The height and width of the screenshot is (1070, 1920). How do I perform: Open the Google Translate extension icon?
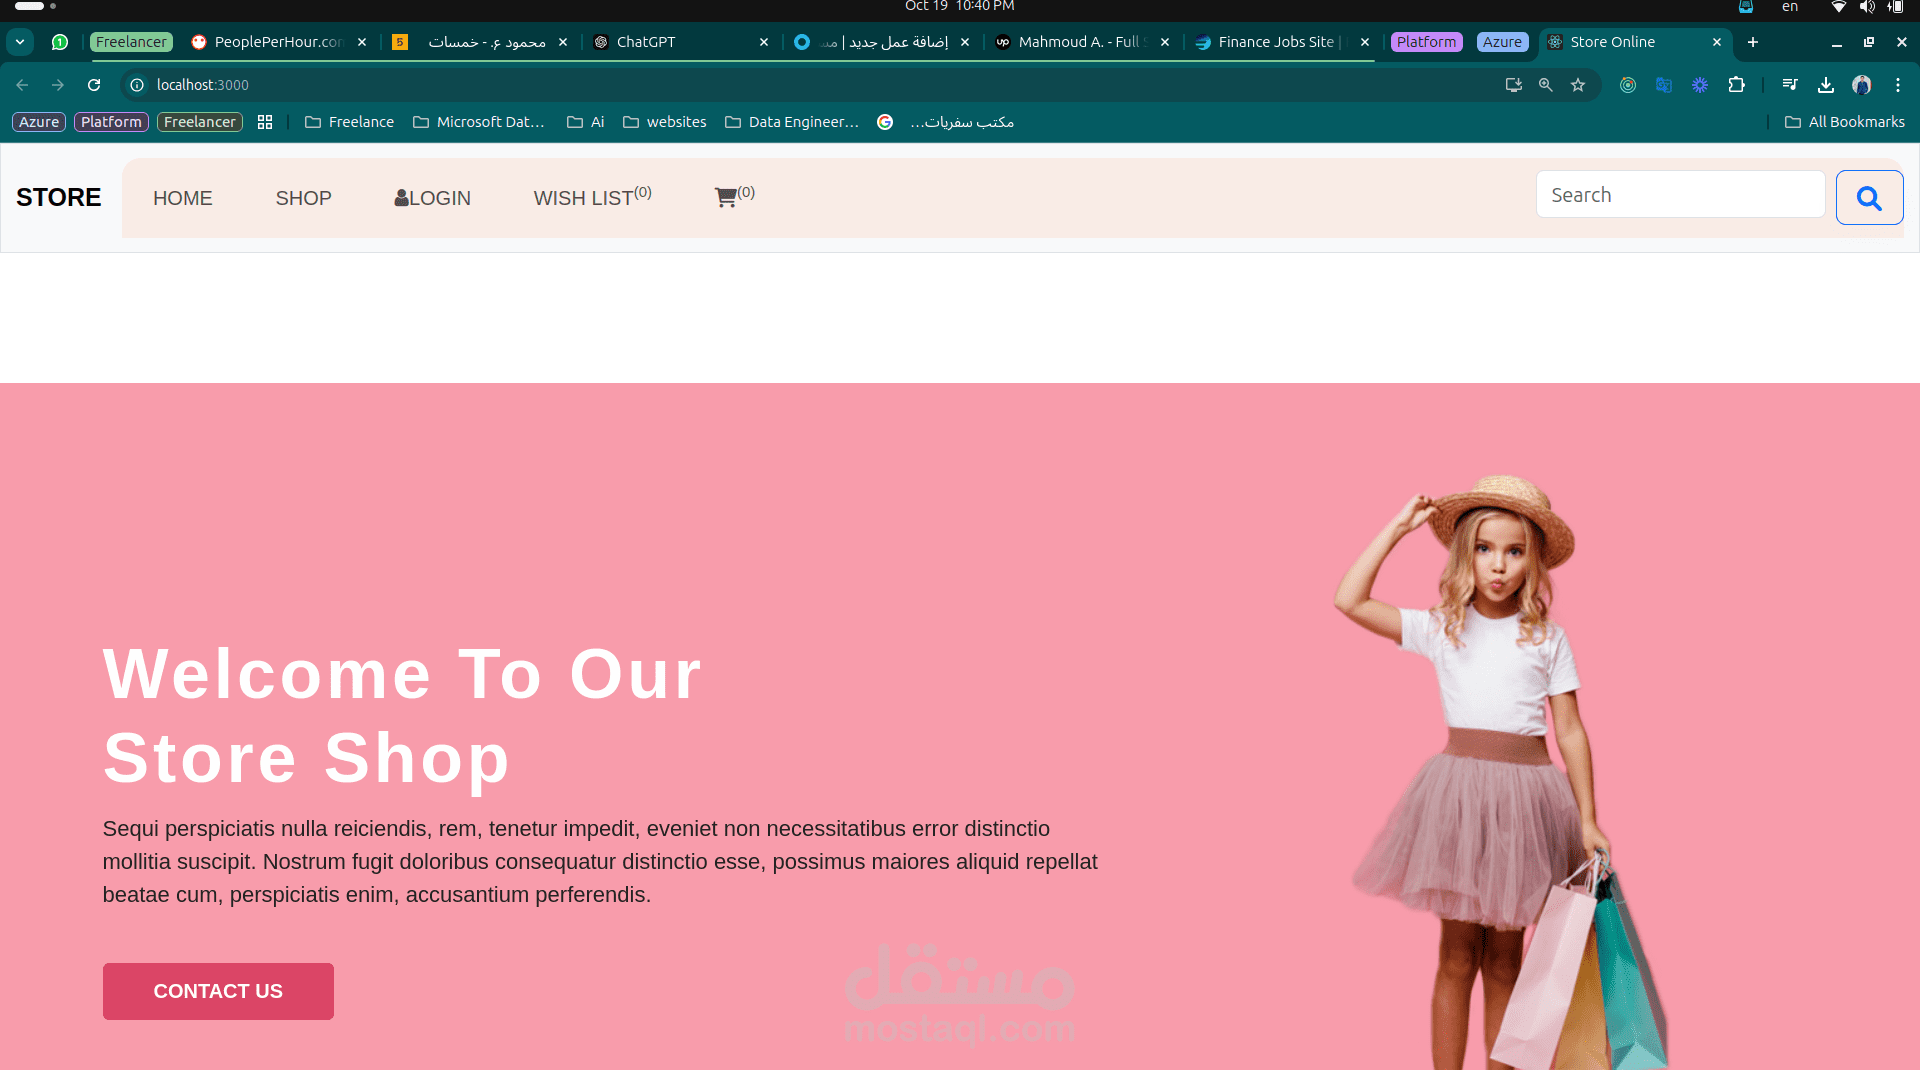(x=1664, y=85)
